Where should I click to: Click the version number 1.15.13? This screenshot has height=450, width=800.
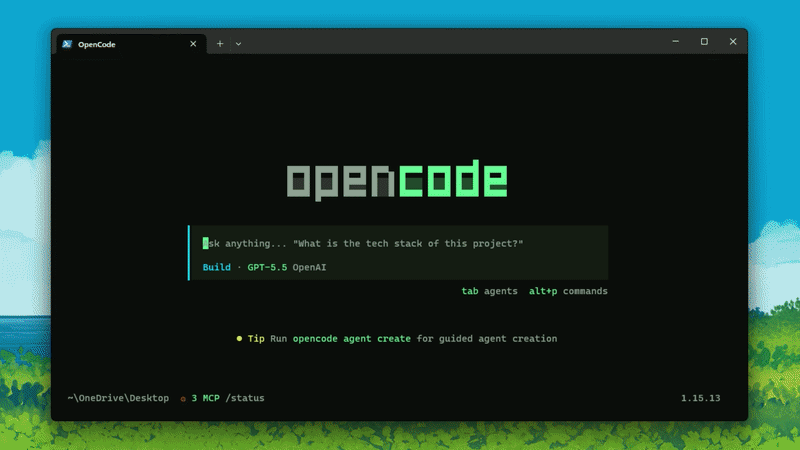[x=701, y=398]
